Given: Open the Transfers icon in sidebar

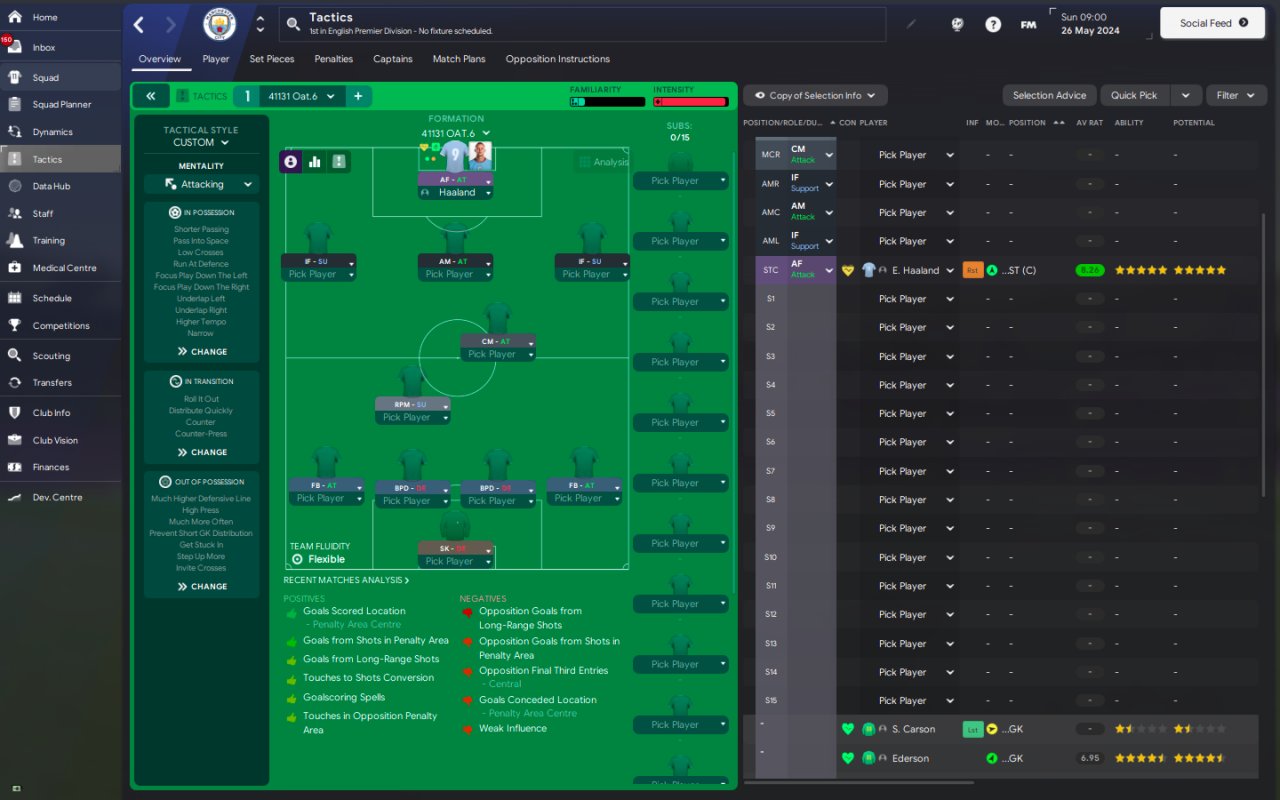Looking at the screenshot, I should click(x=14, y=382).
